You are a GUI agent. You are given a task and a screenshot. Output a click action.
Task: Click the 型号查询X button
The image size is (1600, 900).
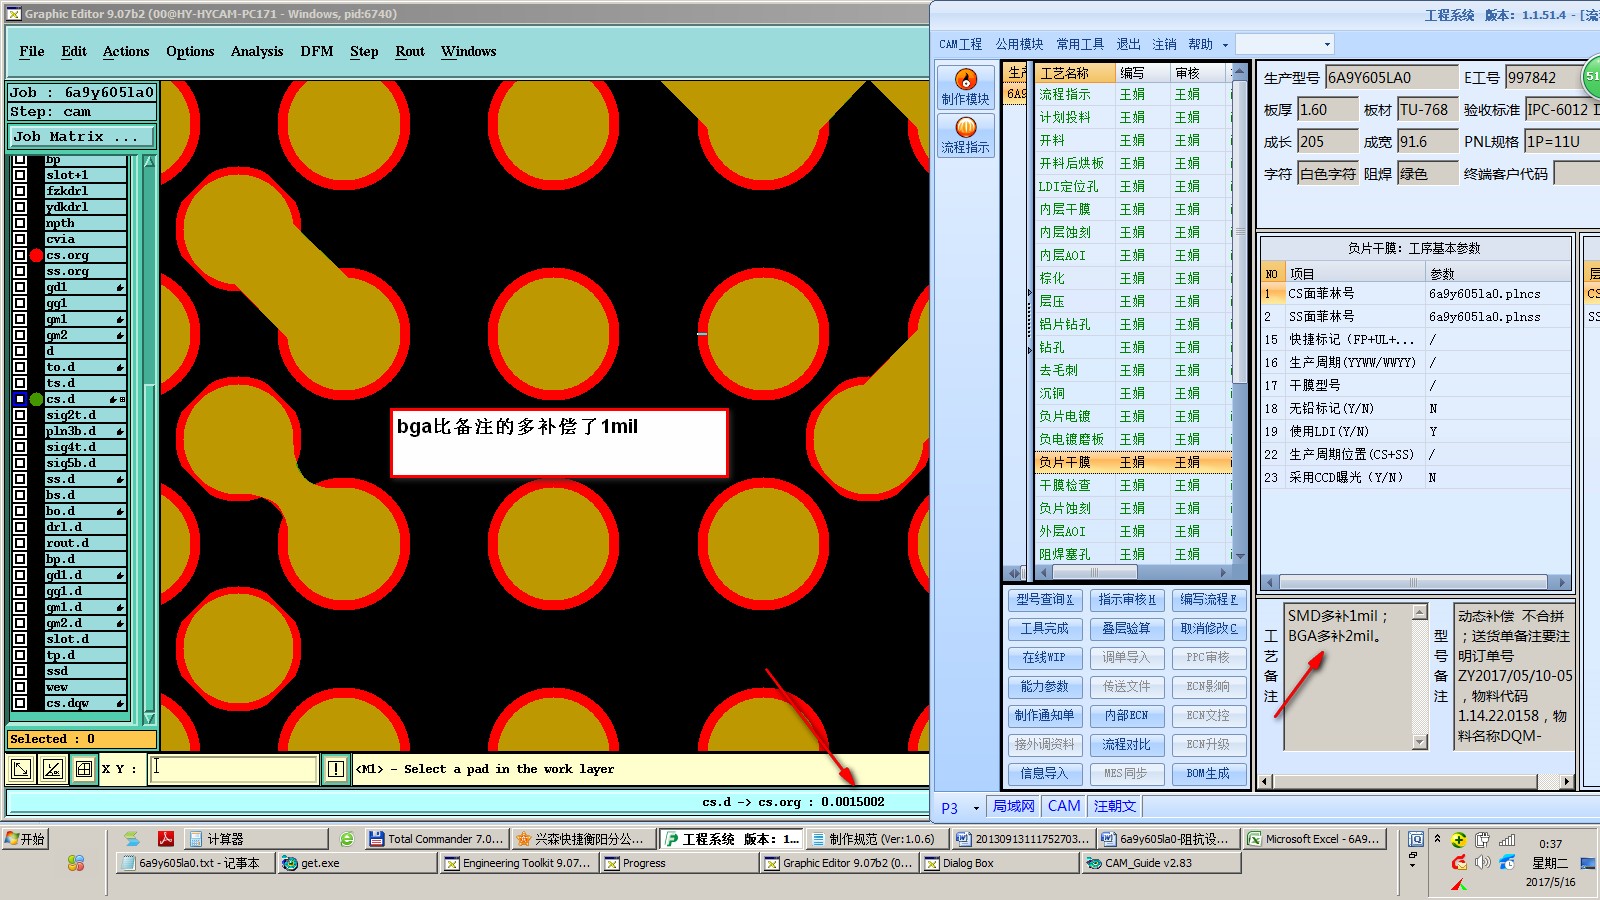coord(1044,599)
